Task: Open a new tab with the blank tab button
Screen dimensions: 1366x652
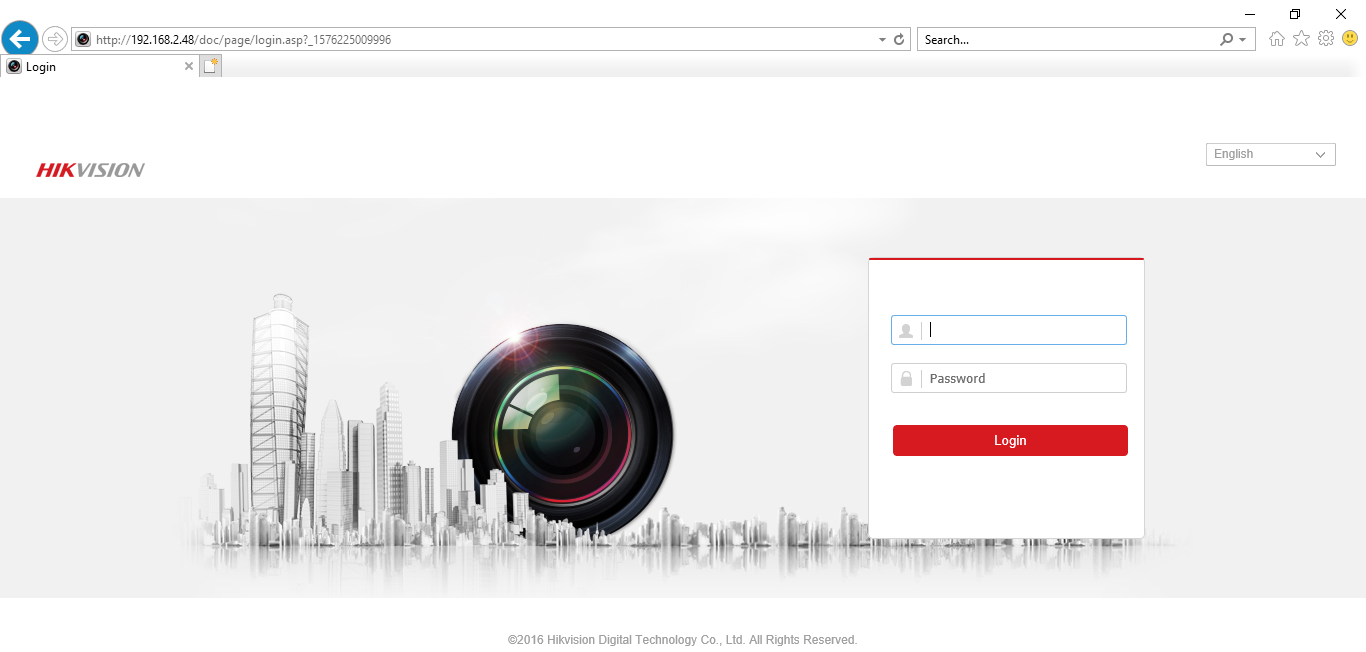Action: tap(210, 66)
